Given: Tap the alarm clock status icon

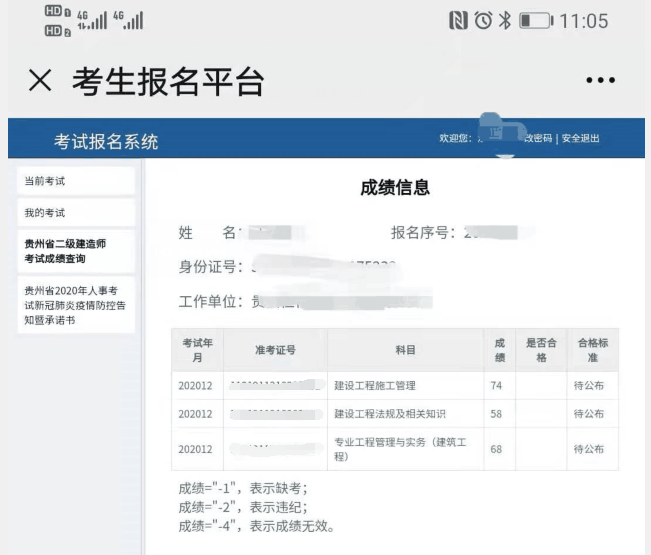Looking at the screenshot, I should (481, 22).
